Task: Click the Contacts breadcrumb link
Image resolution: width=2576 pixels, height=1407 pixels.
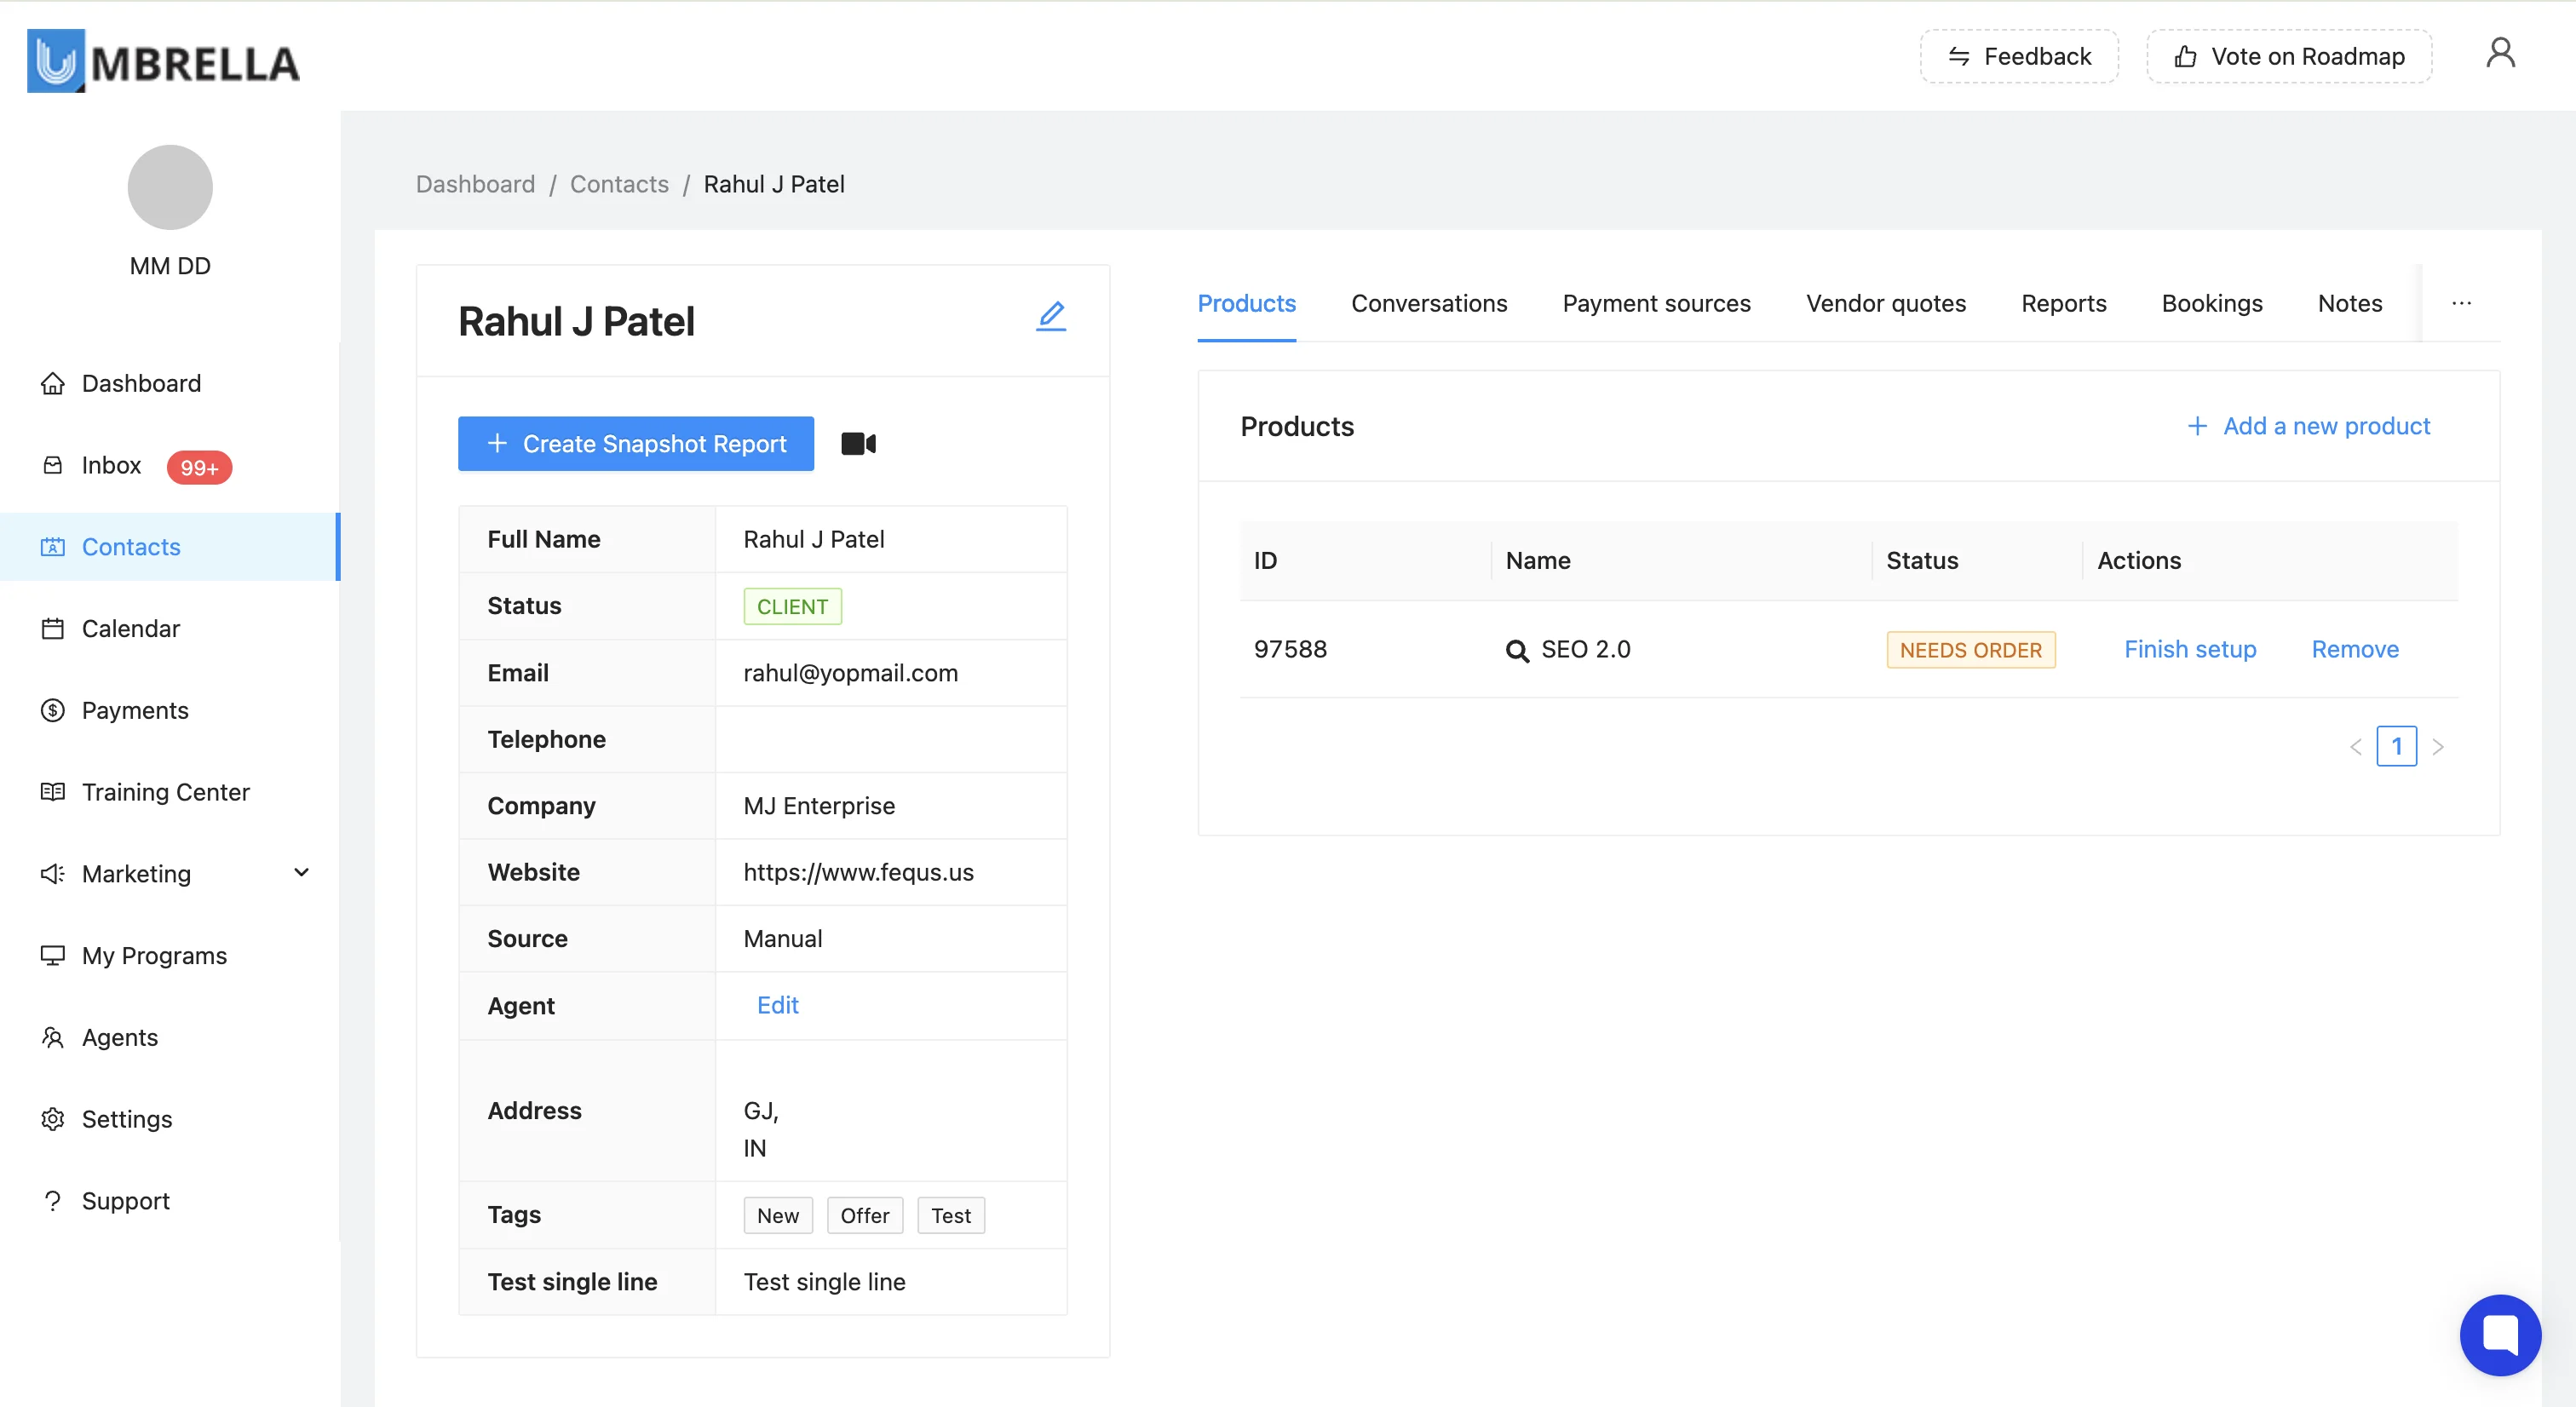Action: coord(618,184)
